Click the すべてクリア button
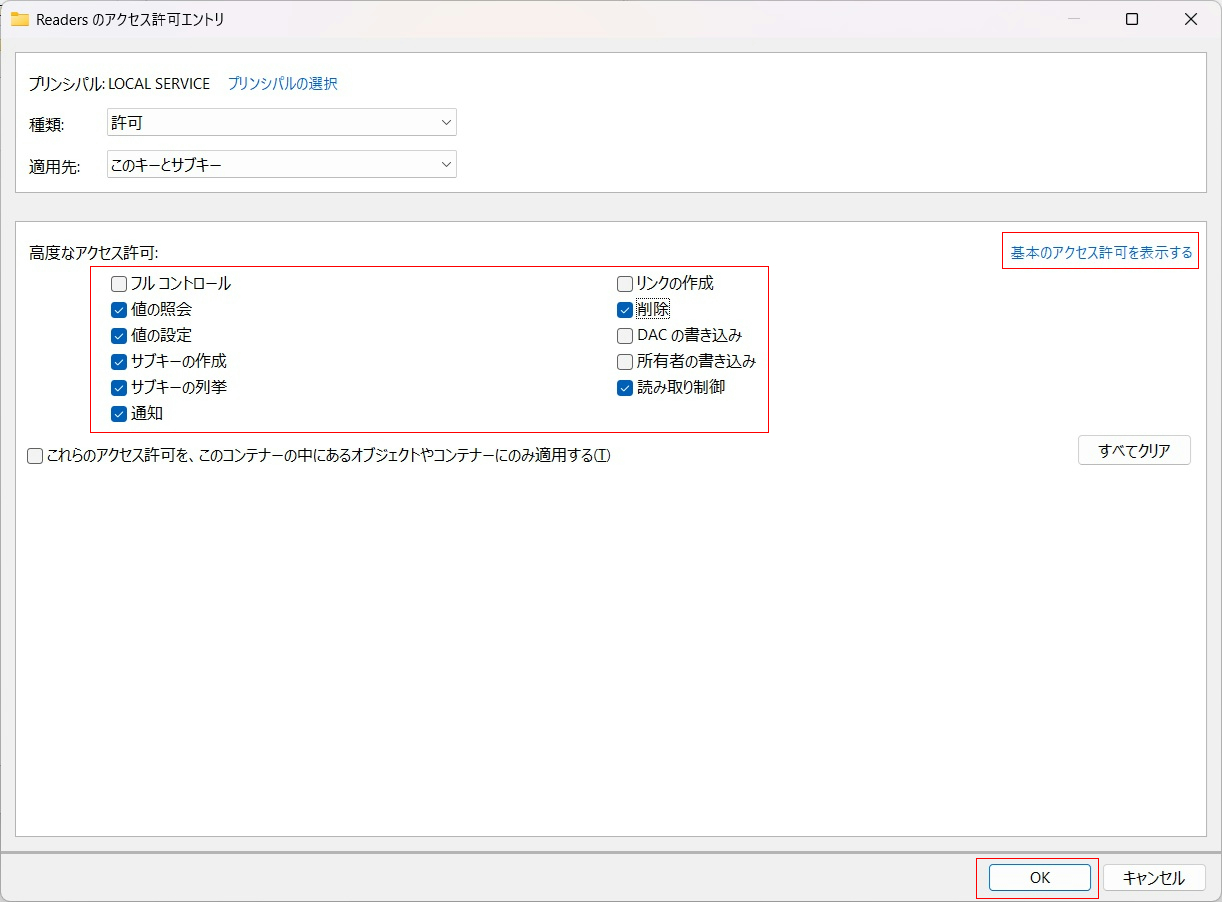This screenshot has height=902, width=1222. (x=1134, y=450)
